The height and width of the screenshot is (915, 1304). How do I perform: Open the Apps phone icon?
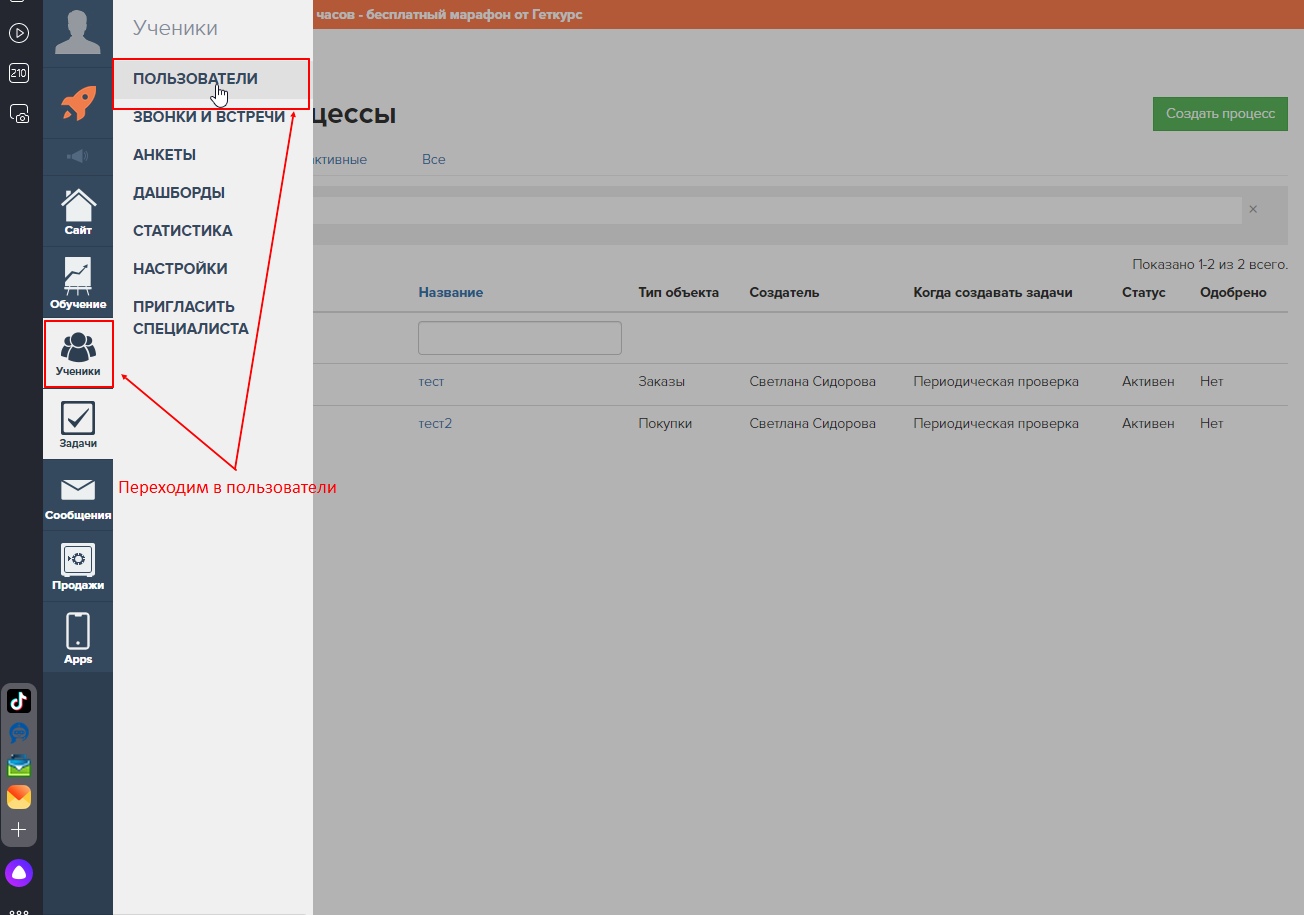point(78,638)
